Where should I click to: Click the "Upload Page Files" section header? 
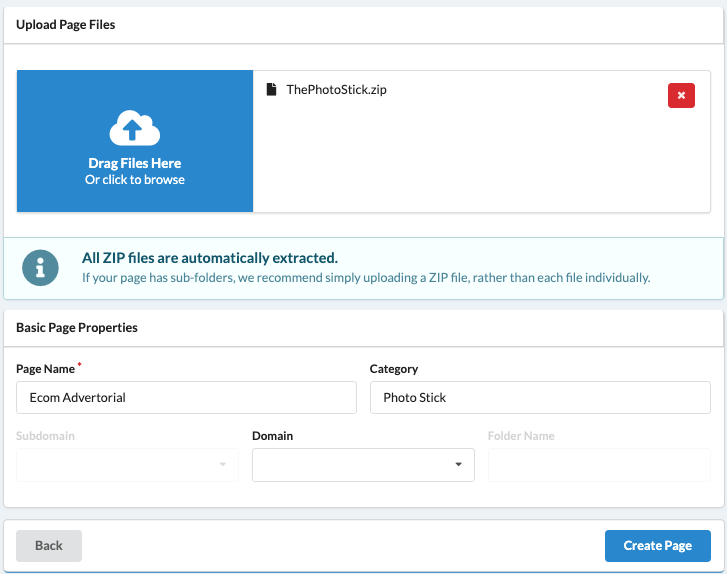pyautogui.click(x=66, y=25)
